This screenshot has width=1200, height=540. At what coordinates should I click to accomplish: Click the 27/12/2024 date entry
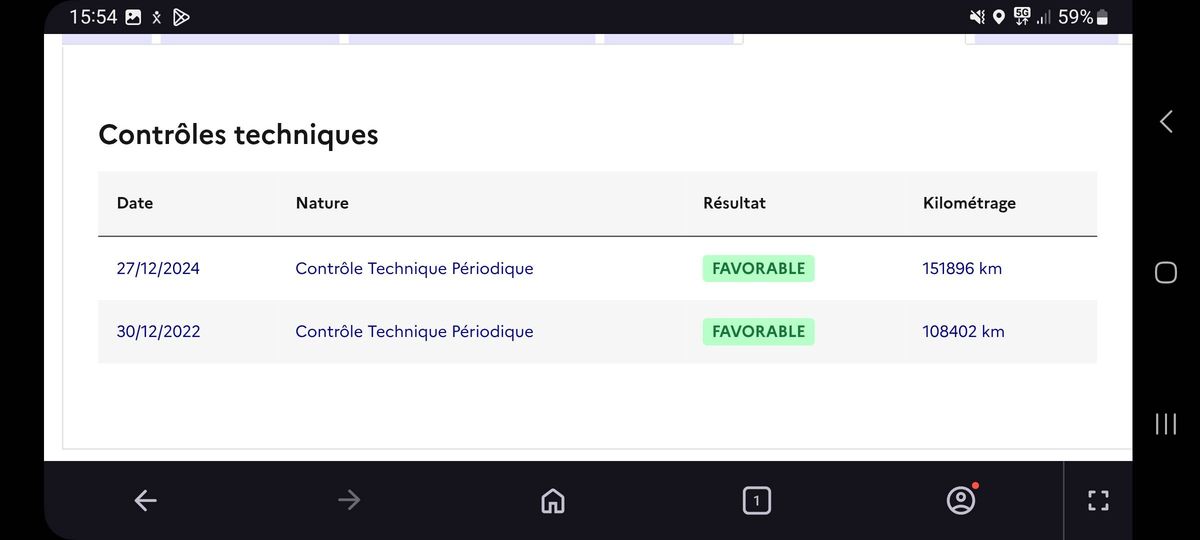click(158, 268)
